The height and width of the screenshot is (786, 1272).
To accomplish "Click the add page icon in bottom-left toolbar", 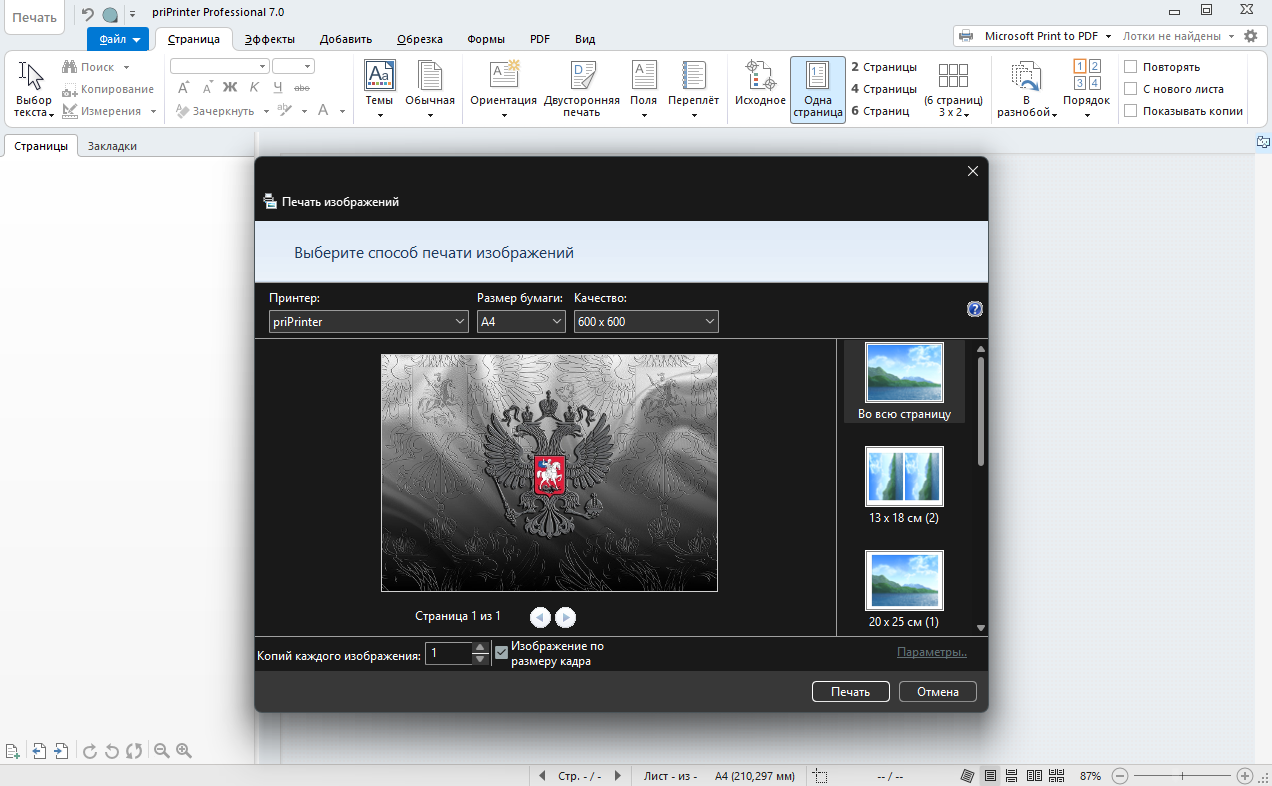I will pos(13,751).
